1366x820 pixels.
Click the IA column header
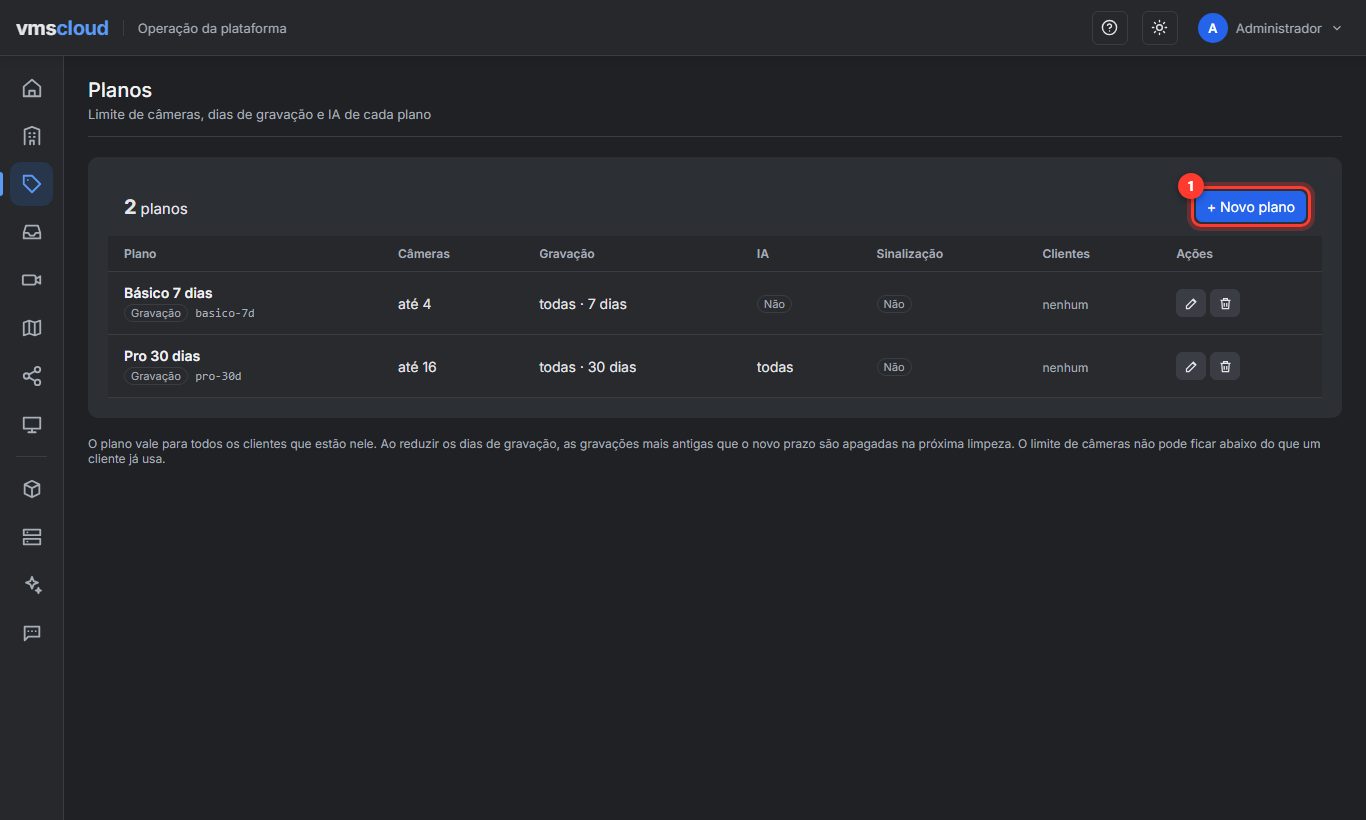tap(763, 254)
